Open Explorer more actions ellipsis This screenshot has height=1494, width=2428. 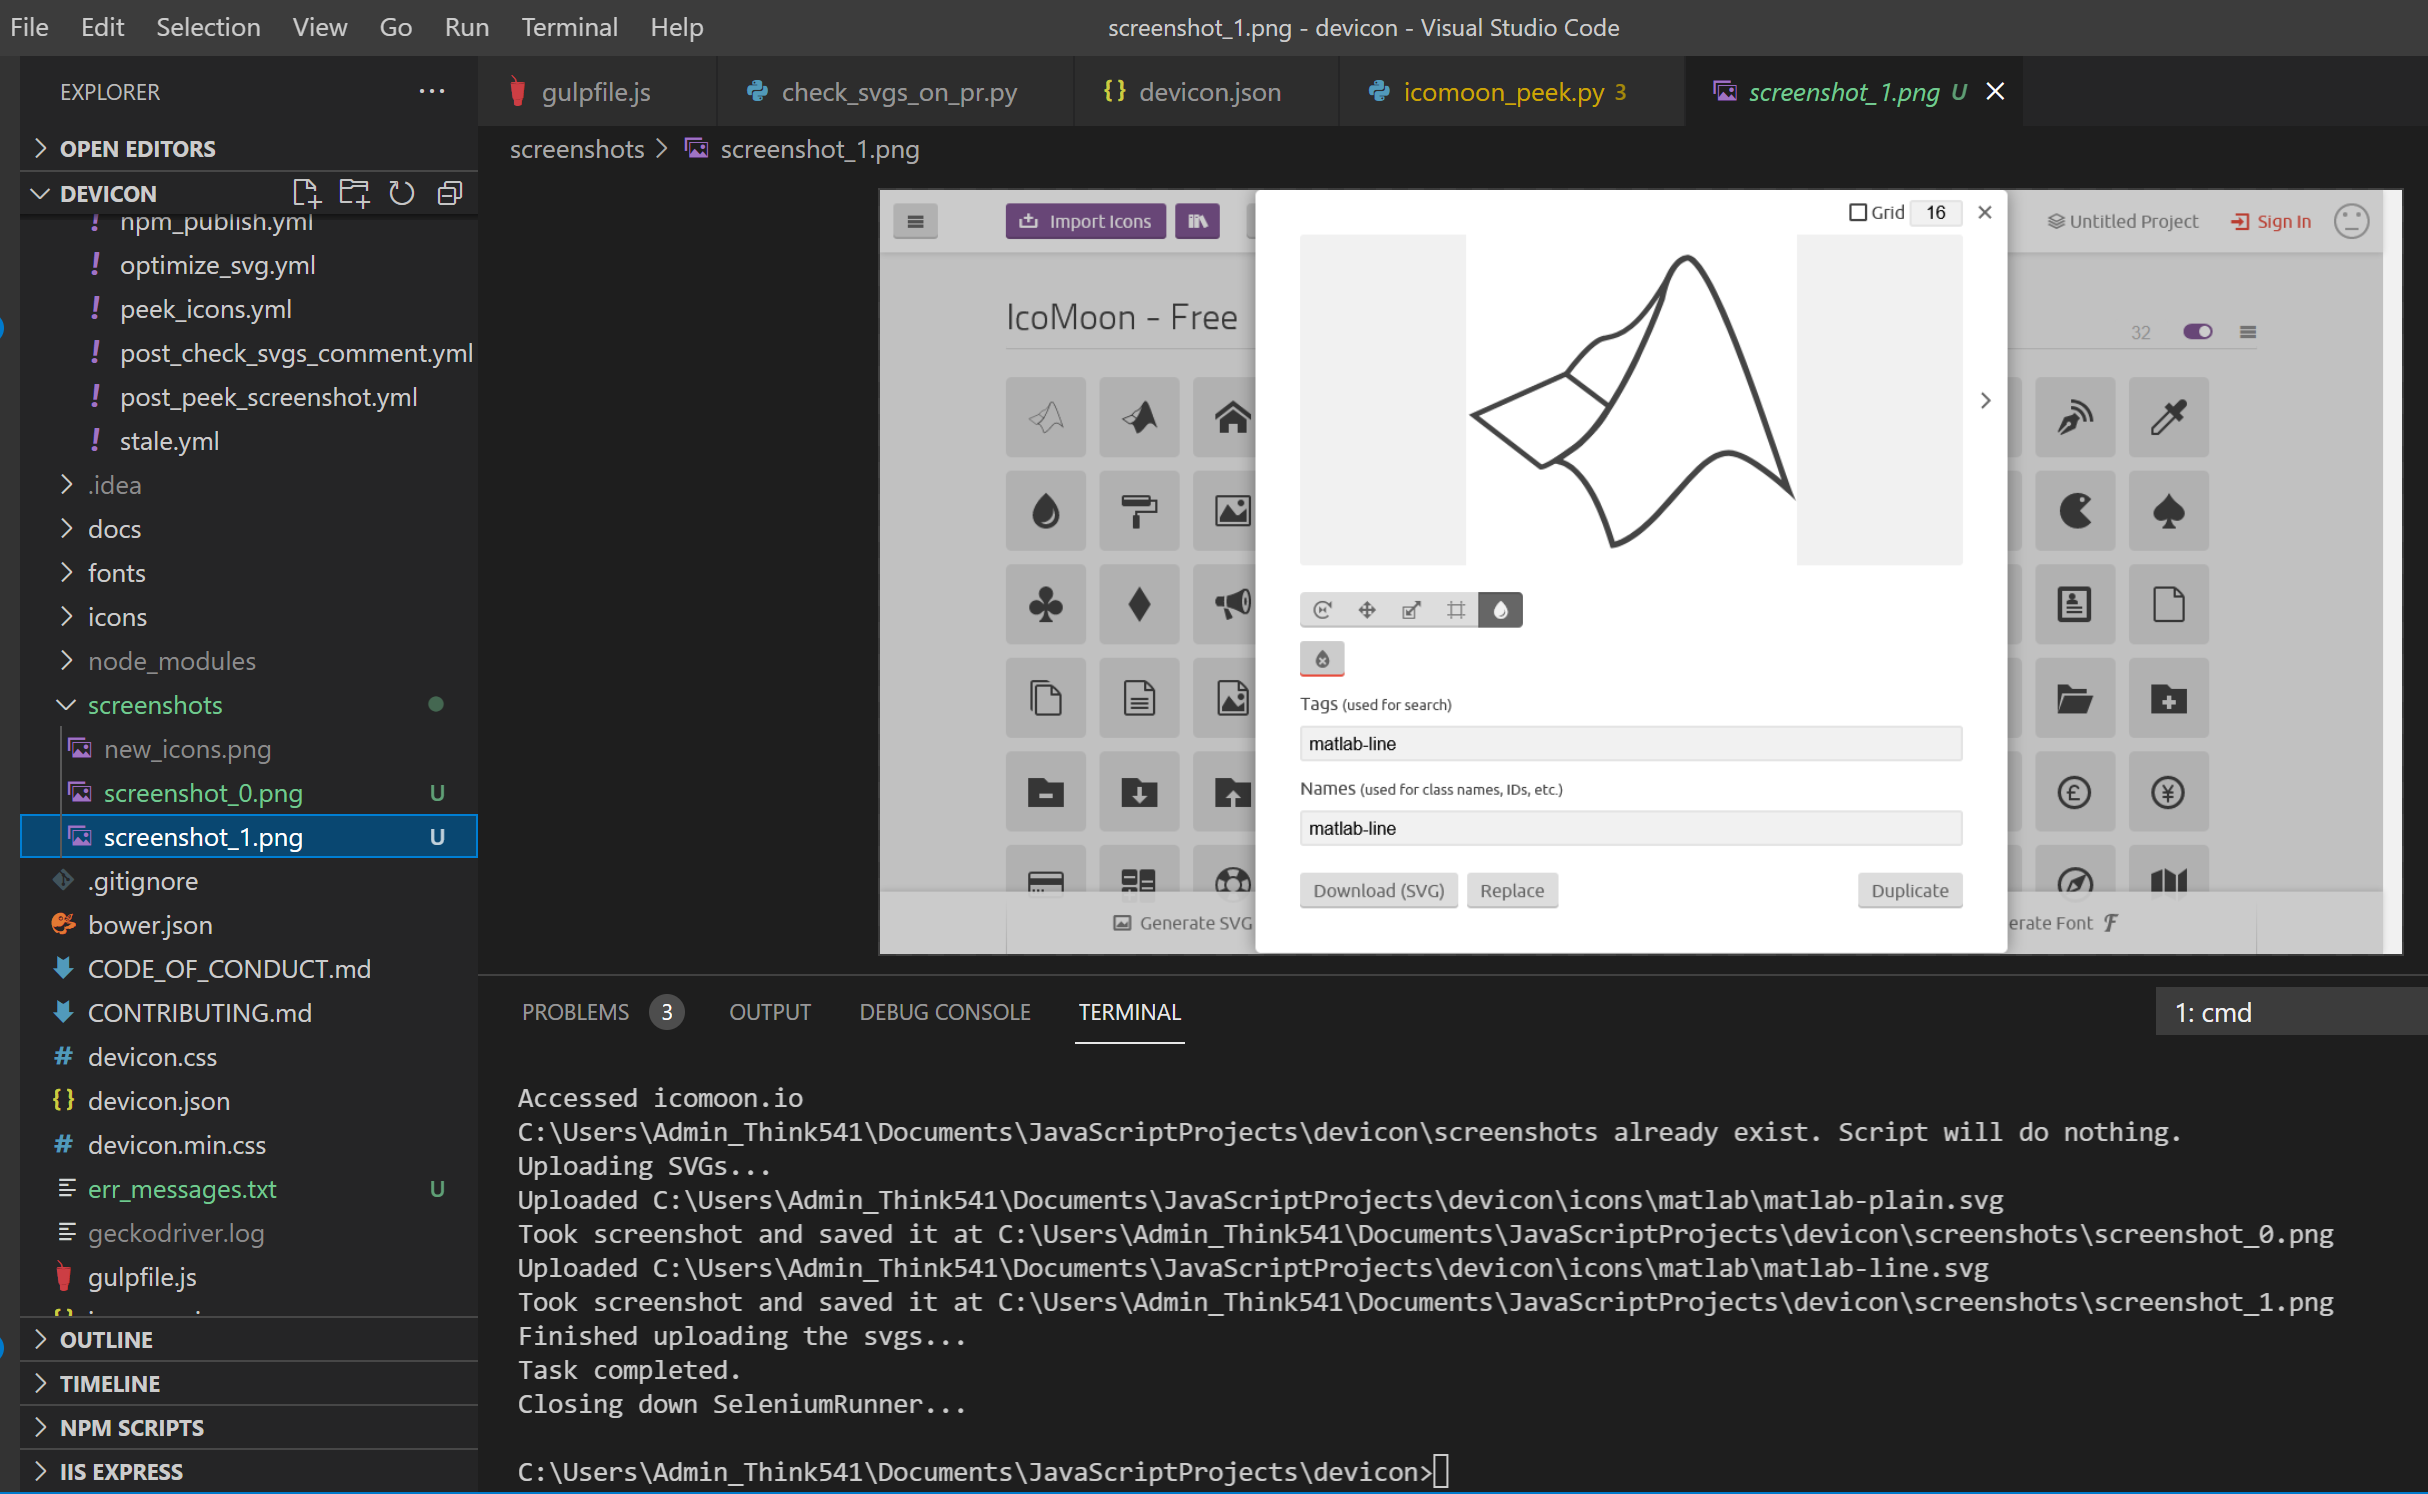pos(432,91)
